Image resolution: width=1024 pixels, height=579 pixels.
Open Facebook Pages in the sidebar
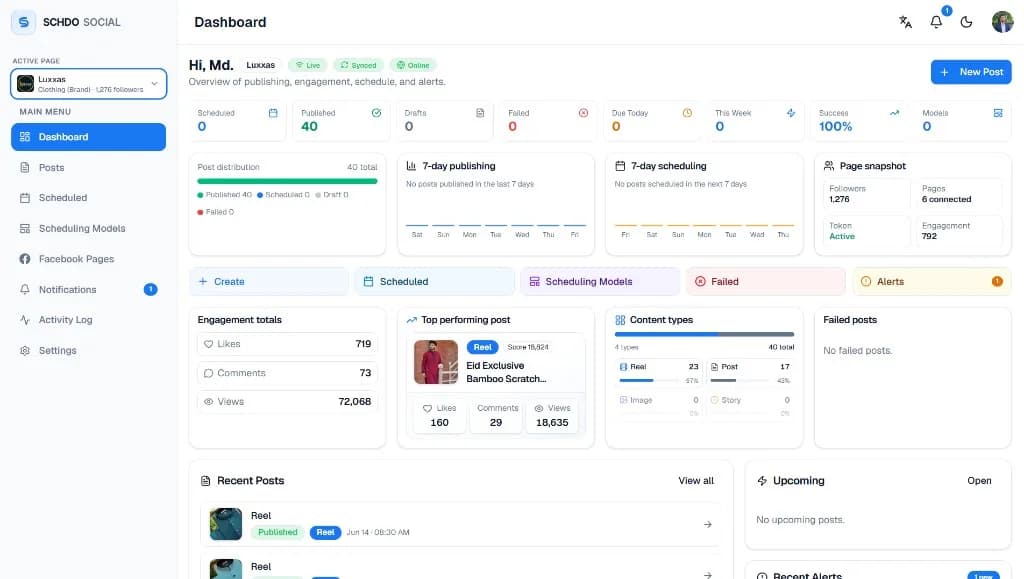pyautogui.click(x=88, y=259)
